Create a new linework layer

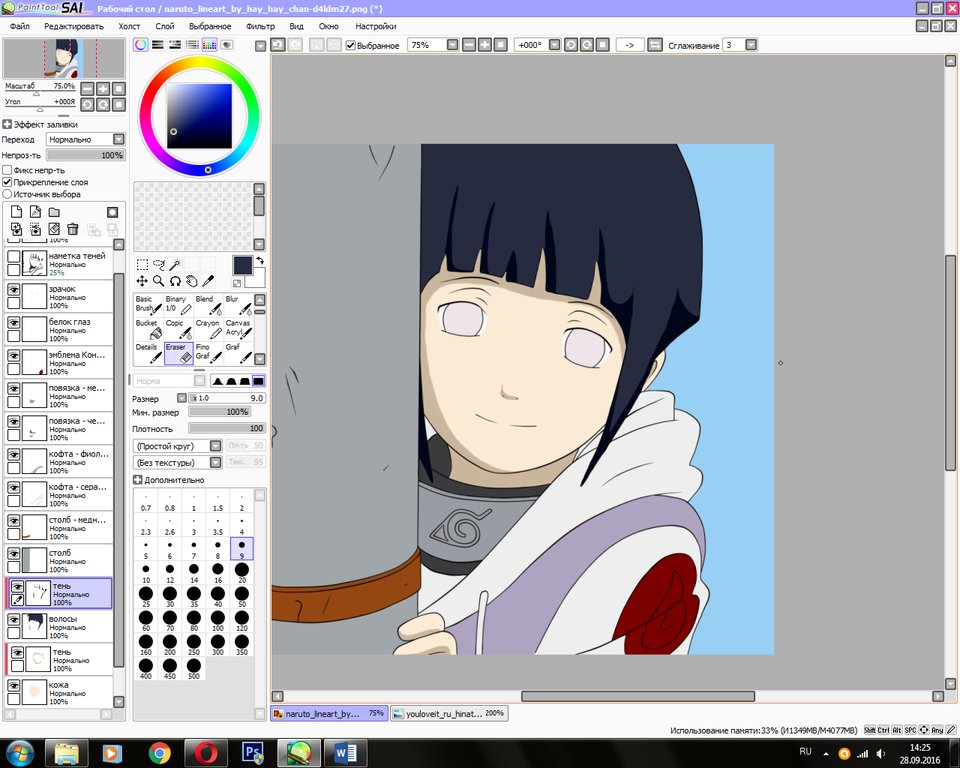(x=36, y=212)
